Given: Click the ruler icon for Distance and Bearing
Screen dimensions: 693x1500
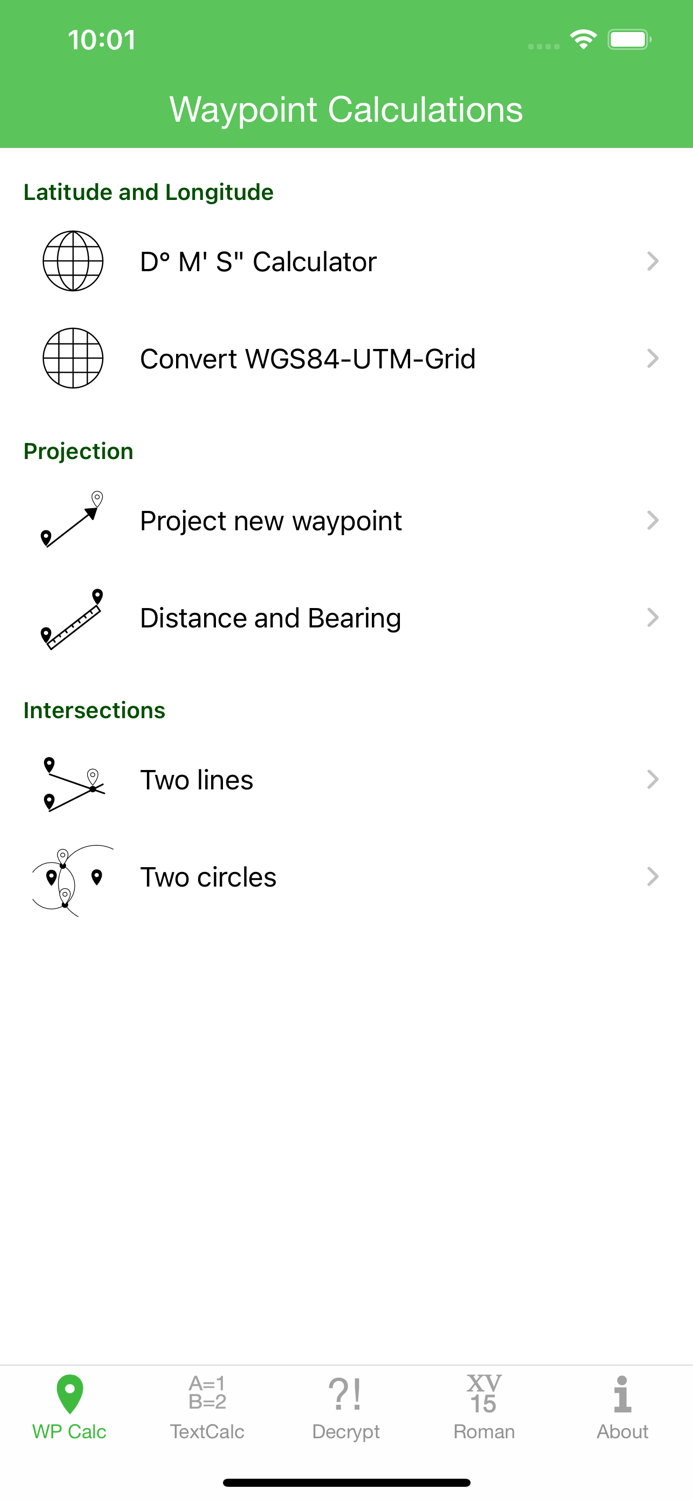Looking at the screenshot, I should [72, 617].
